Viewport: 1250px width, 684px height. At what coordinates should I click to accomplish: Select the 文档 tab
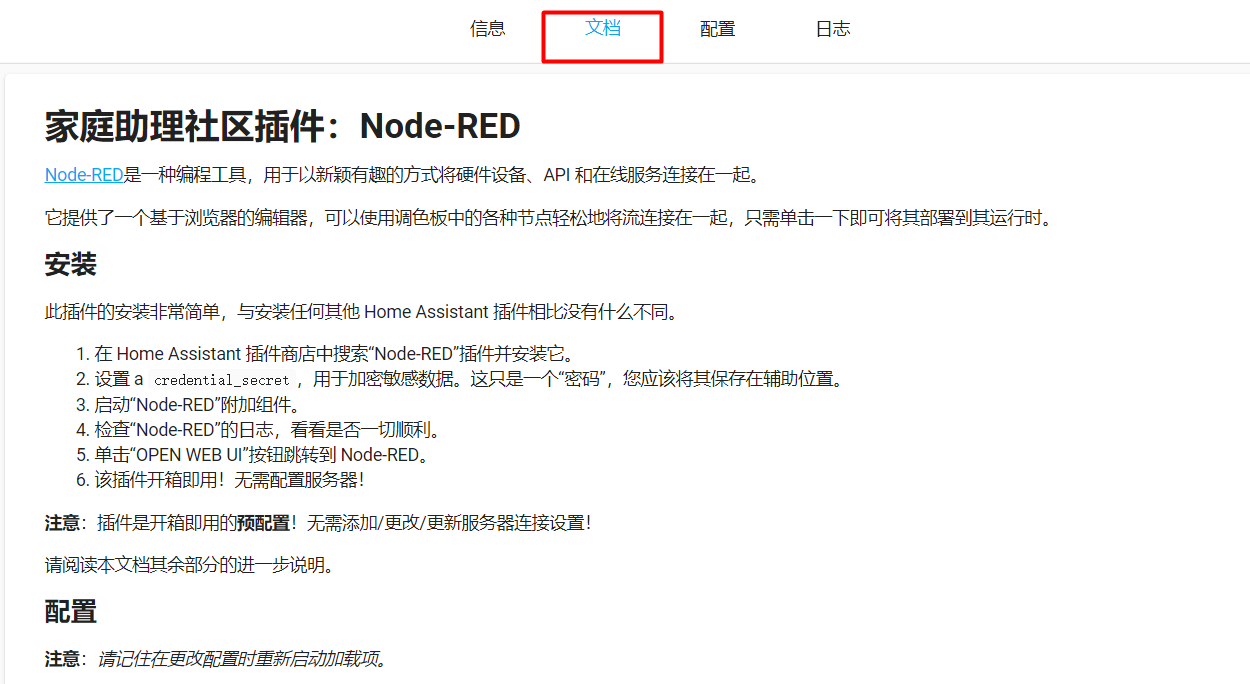pos(603,28)
